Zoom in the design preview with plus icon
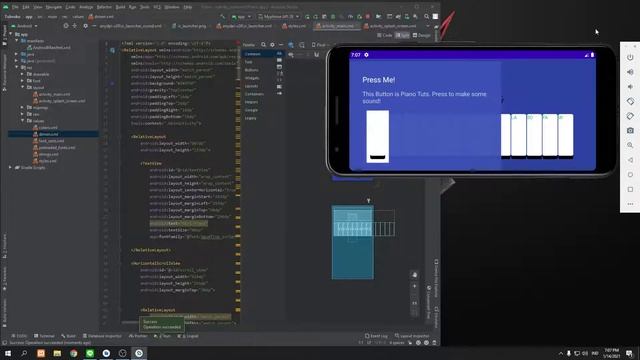640x360 pixels. click(x=414, y=286)
